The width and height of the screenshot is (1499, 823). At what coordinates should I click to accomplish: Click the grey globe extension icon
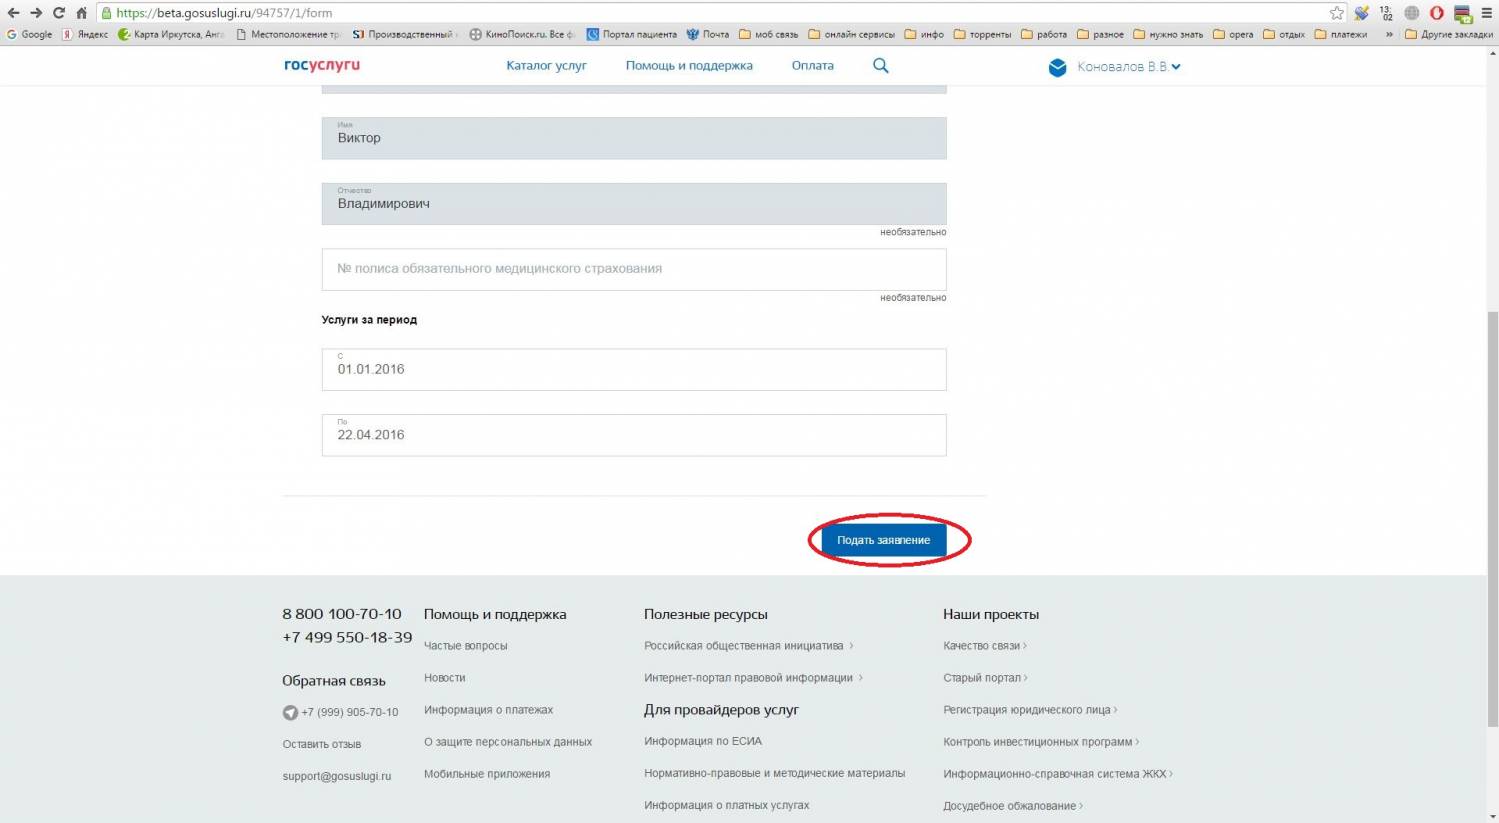pos(1412,13)
